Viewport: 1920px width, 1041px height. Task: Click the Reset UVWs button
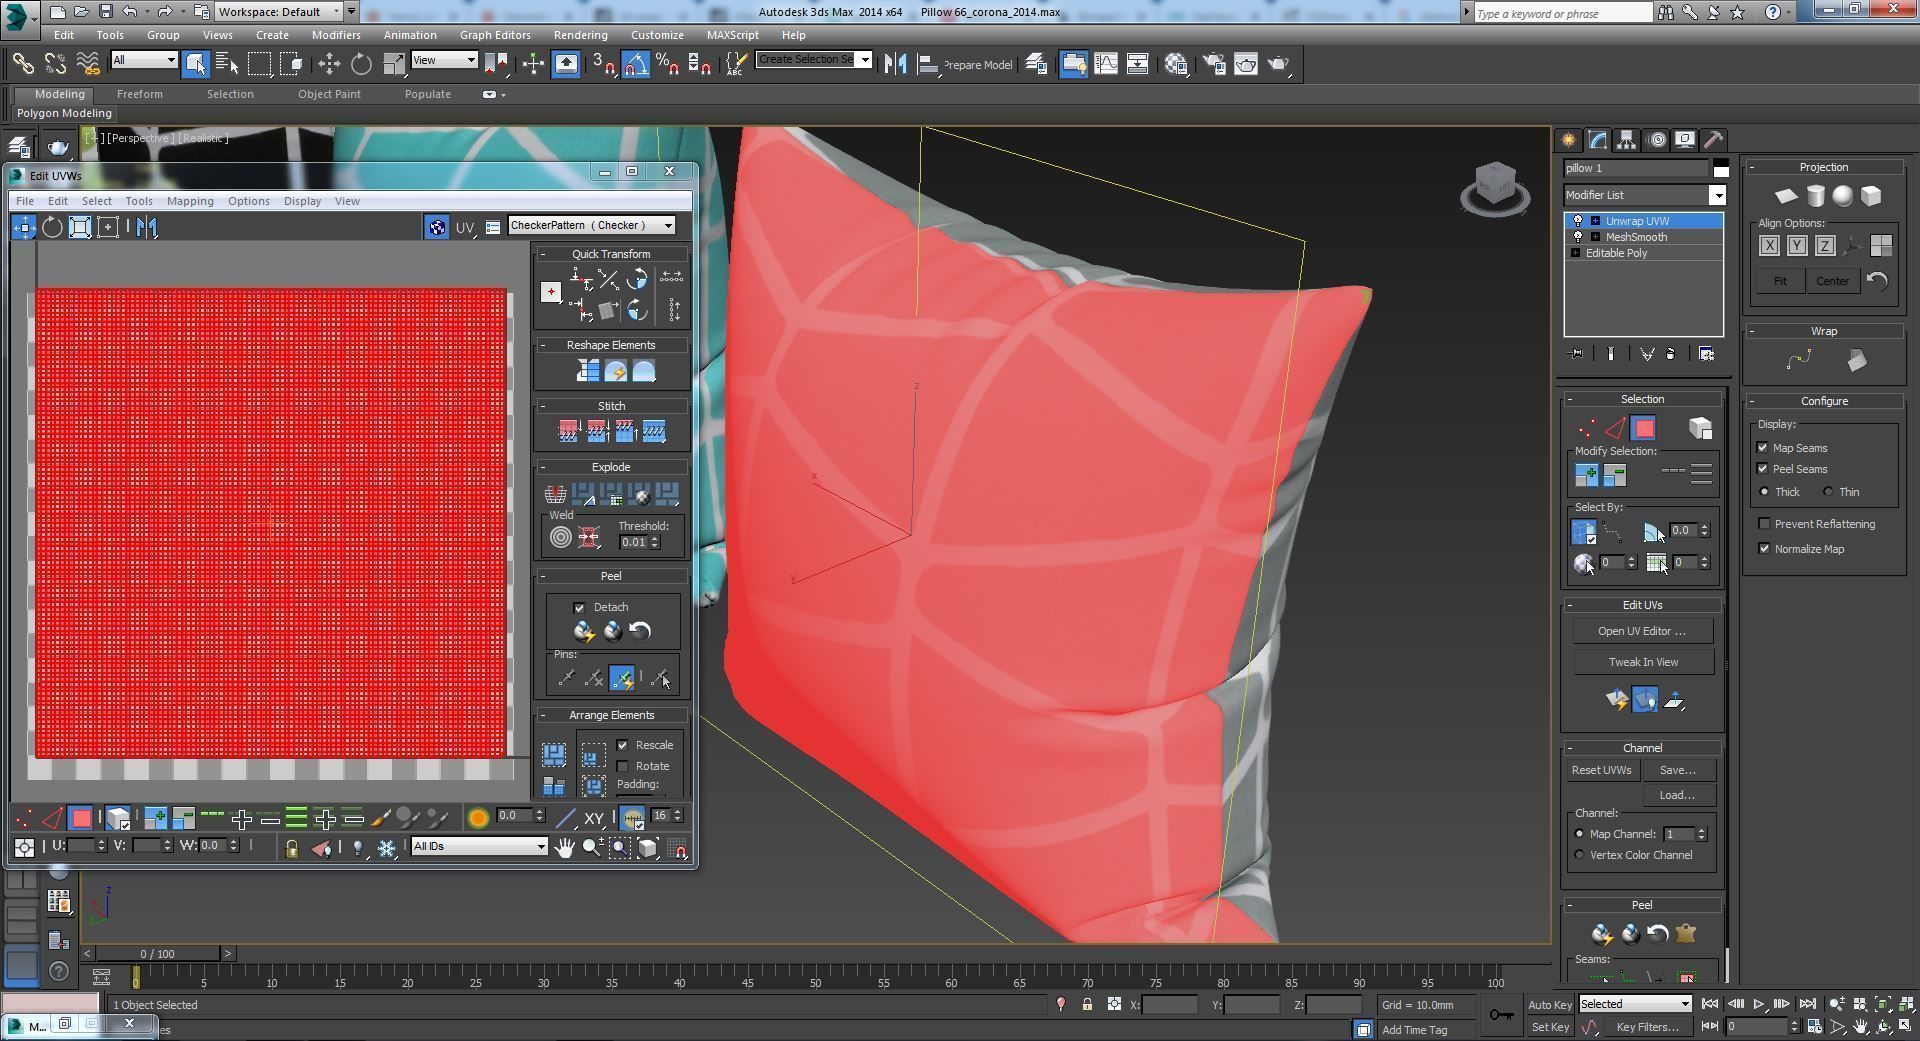pos(1601,770)
